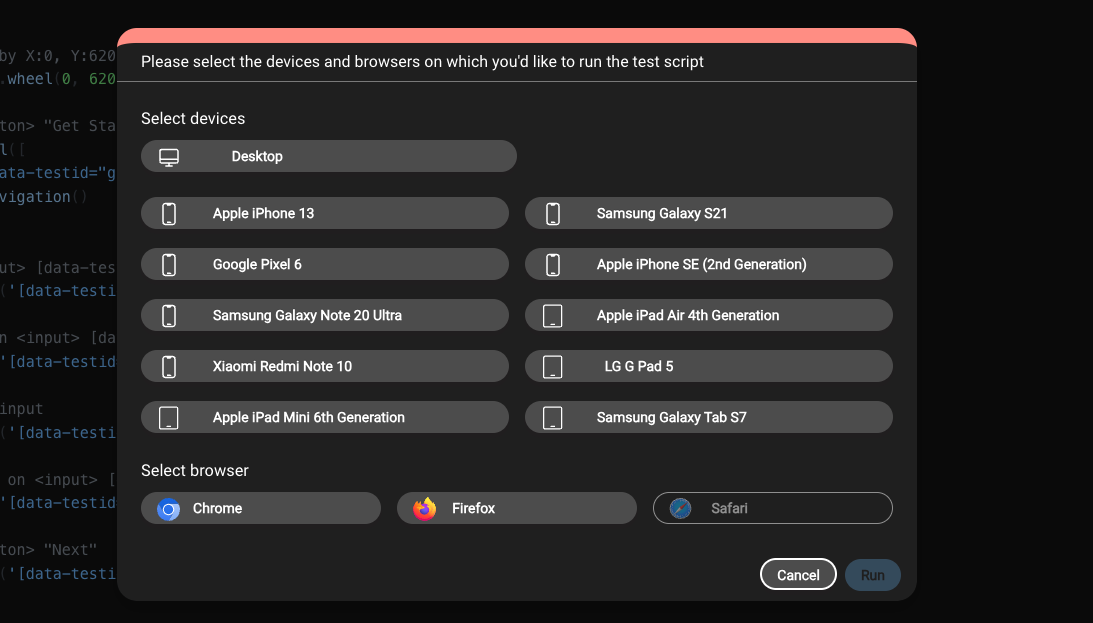Click the desktop monitor icon
Image resolution: width=1093 pixels, height=623 pixels.
[x=169, y=157]
